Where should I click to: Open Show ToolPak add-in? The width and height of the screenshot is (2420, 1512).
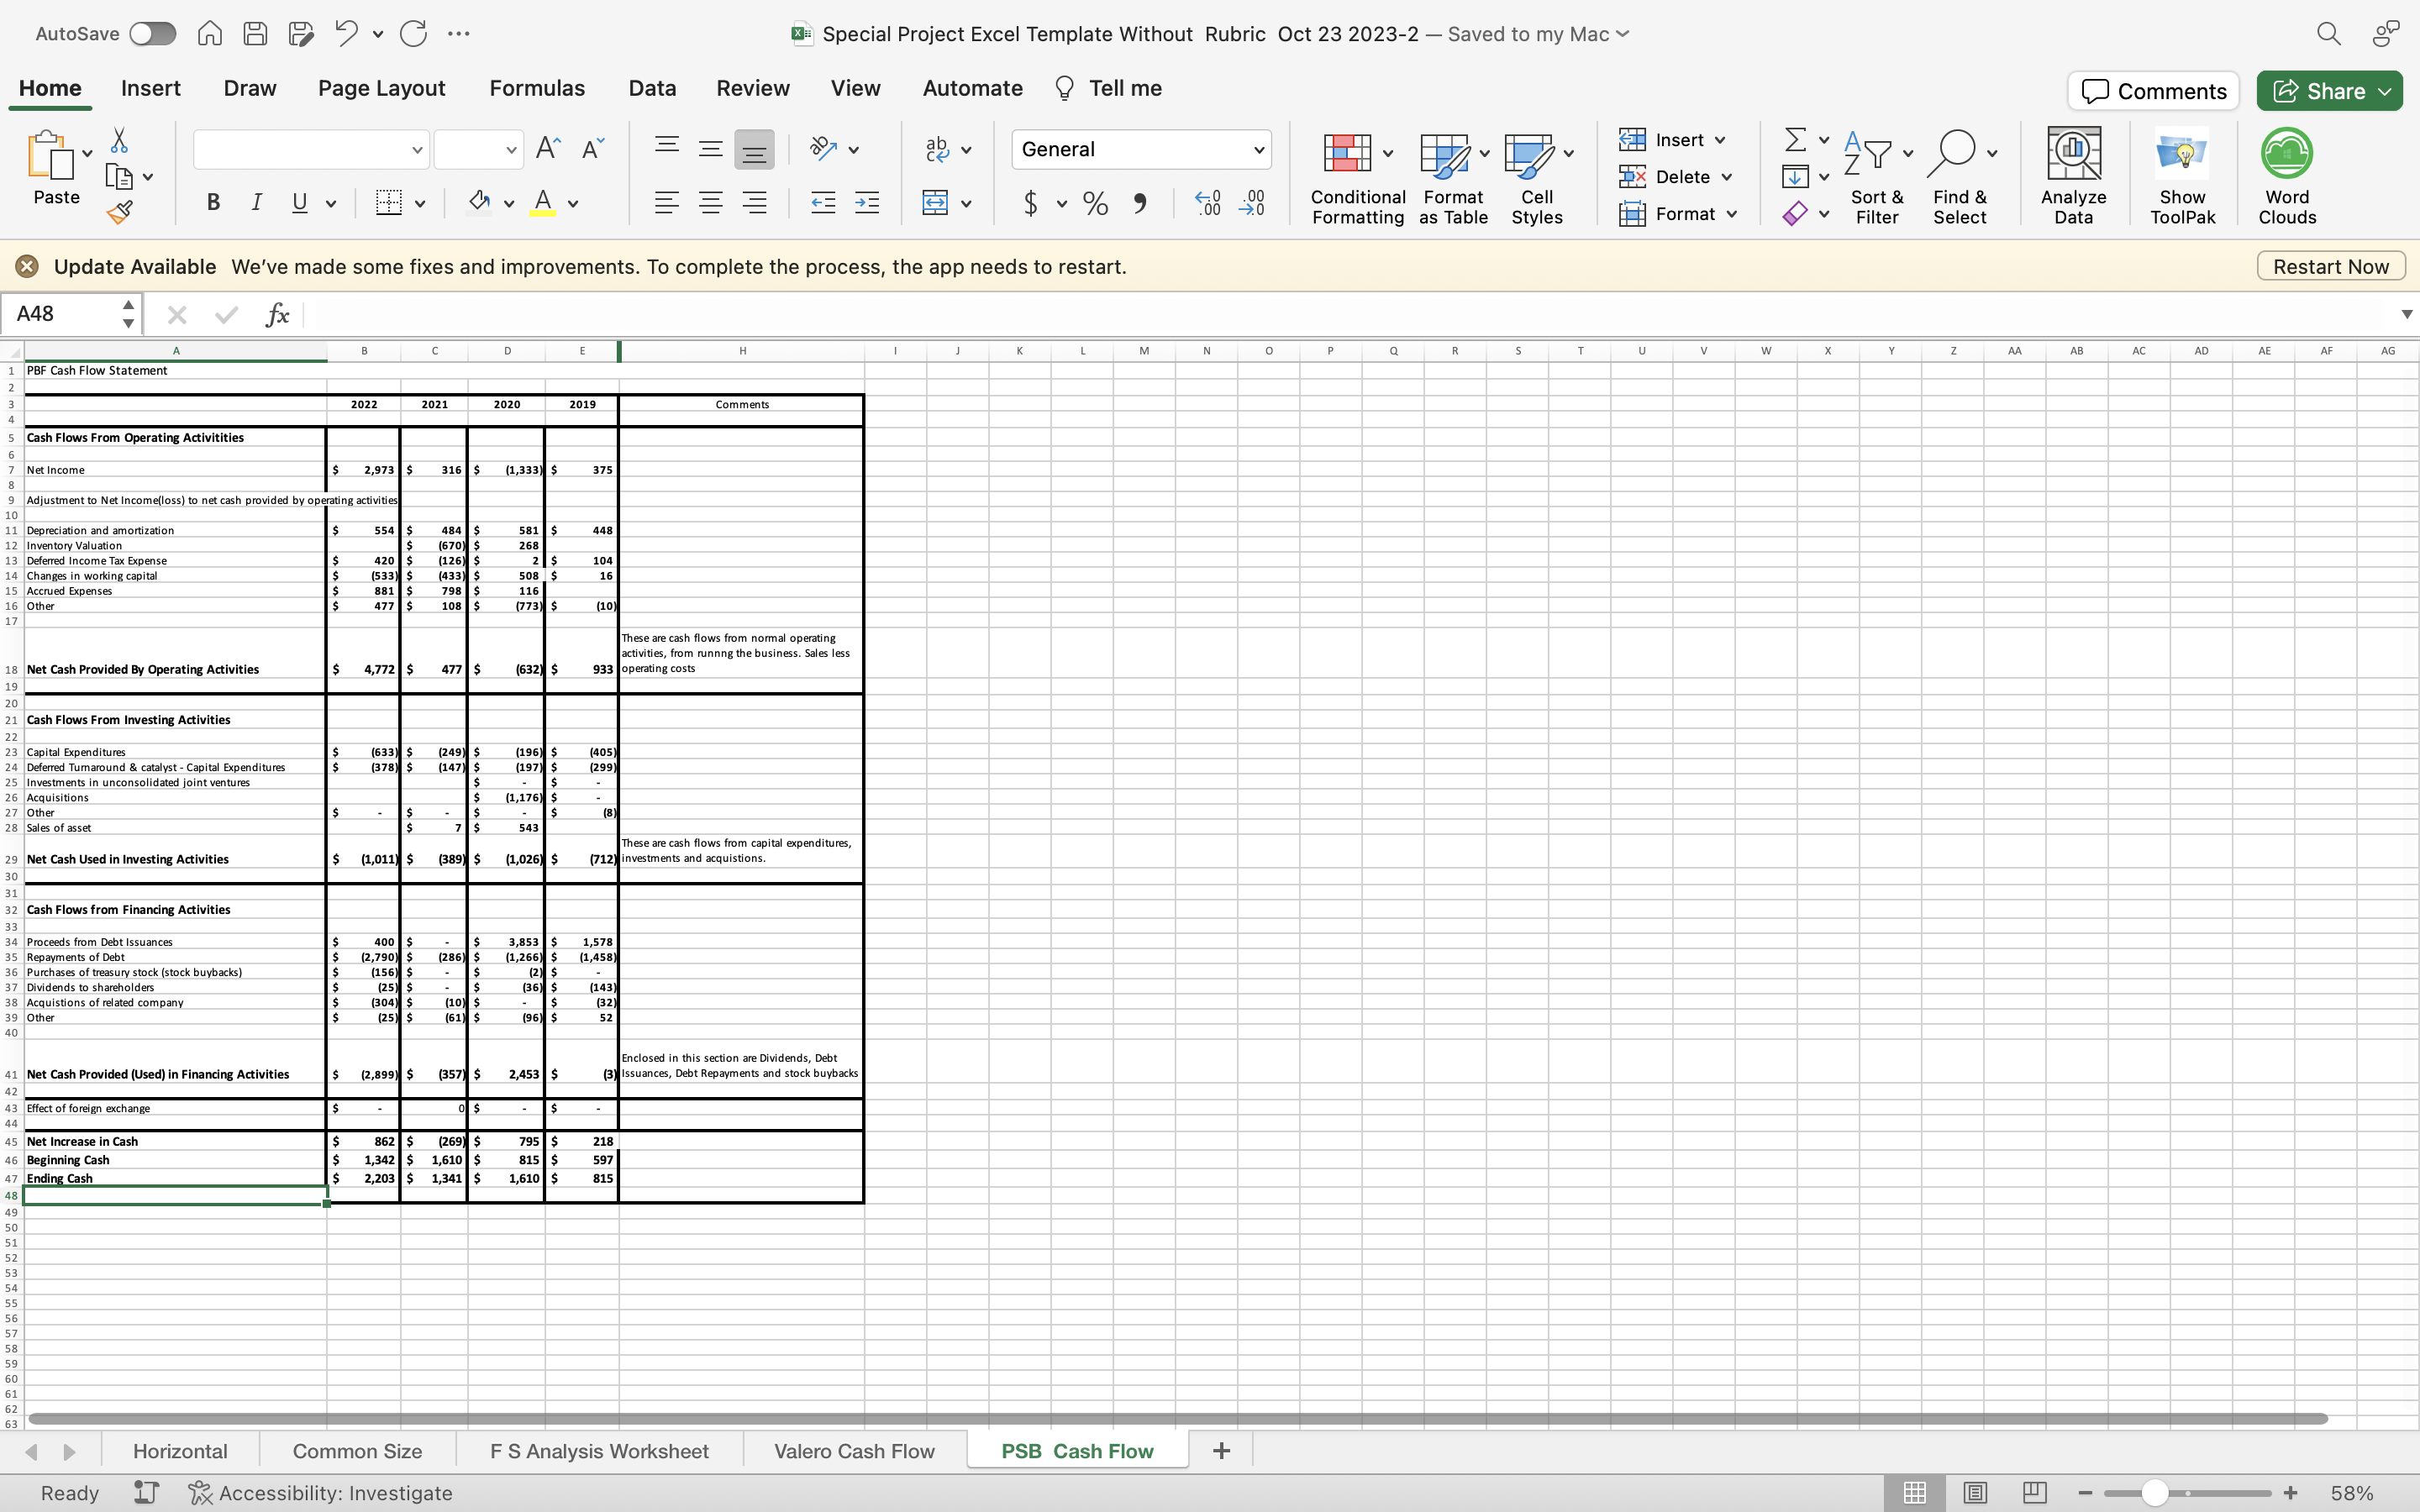[2182, 178]
